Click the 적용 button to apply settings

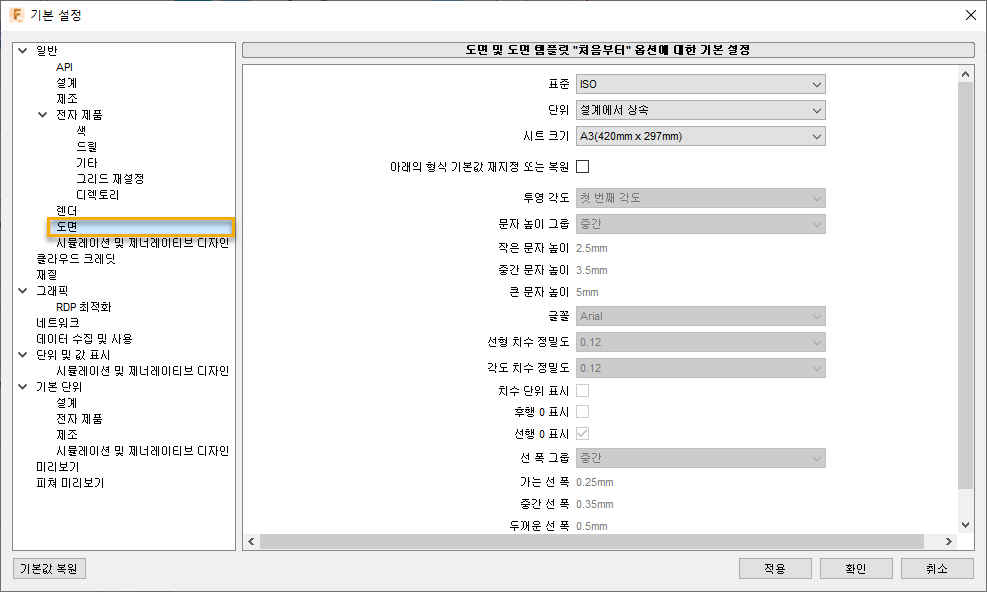point(775,568)
